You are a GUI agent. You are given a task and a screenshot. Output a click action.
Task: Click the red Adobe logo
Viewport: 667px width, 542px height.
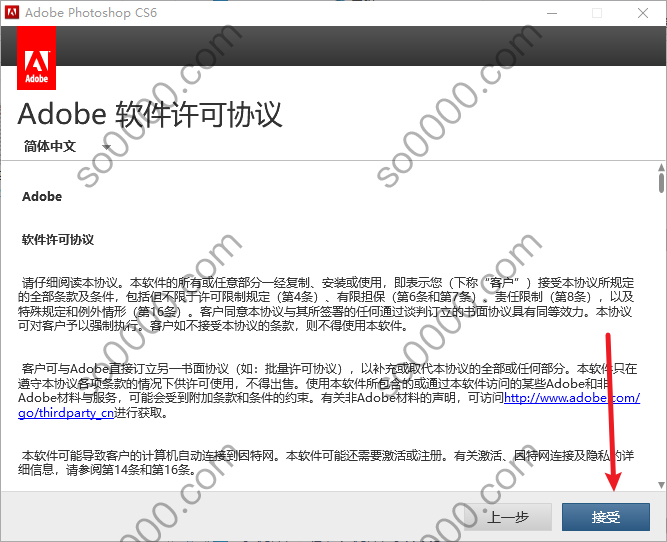coord(37,58)
